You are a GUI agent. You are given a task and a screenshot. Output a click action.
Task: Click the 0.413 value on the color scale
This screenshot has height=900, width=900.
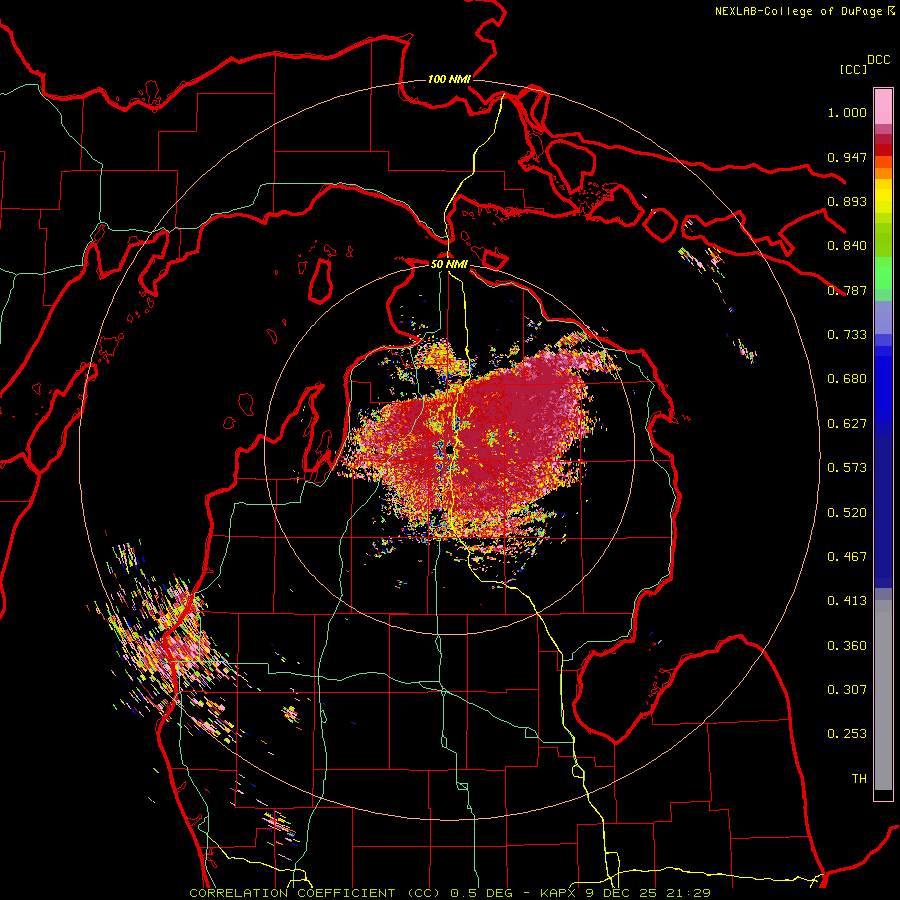point(847,601)
